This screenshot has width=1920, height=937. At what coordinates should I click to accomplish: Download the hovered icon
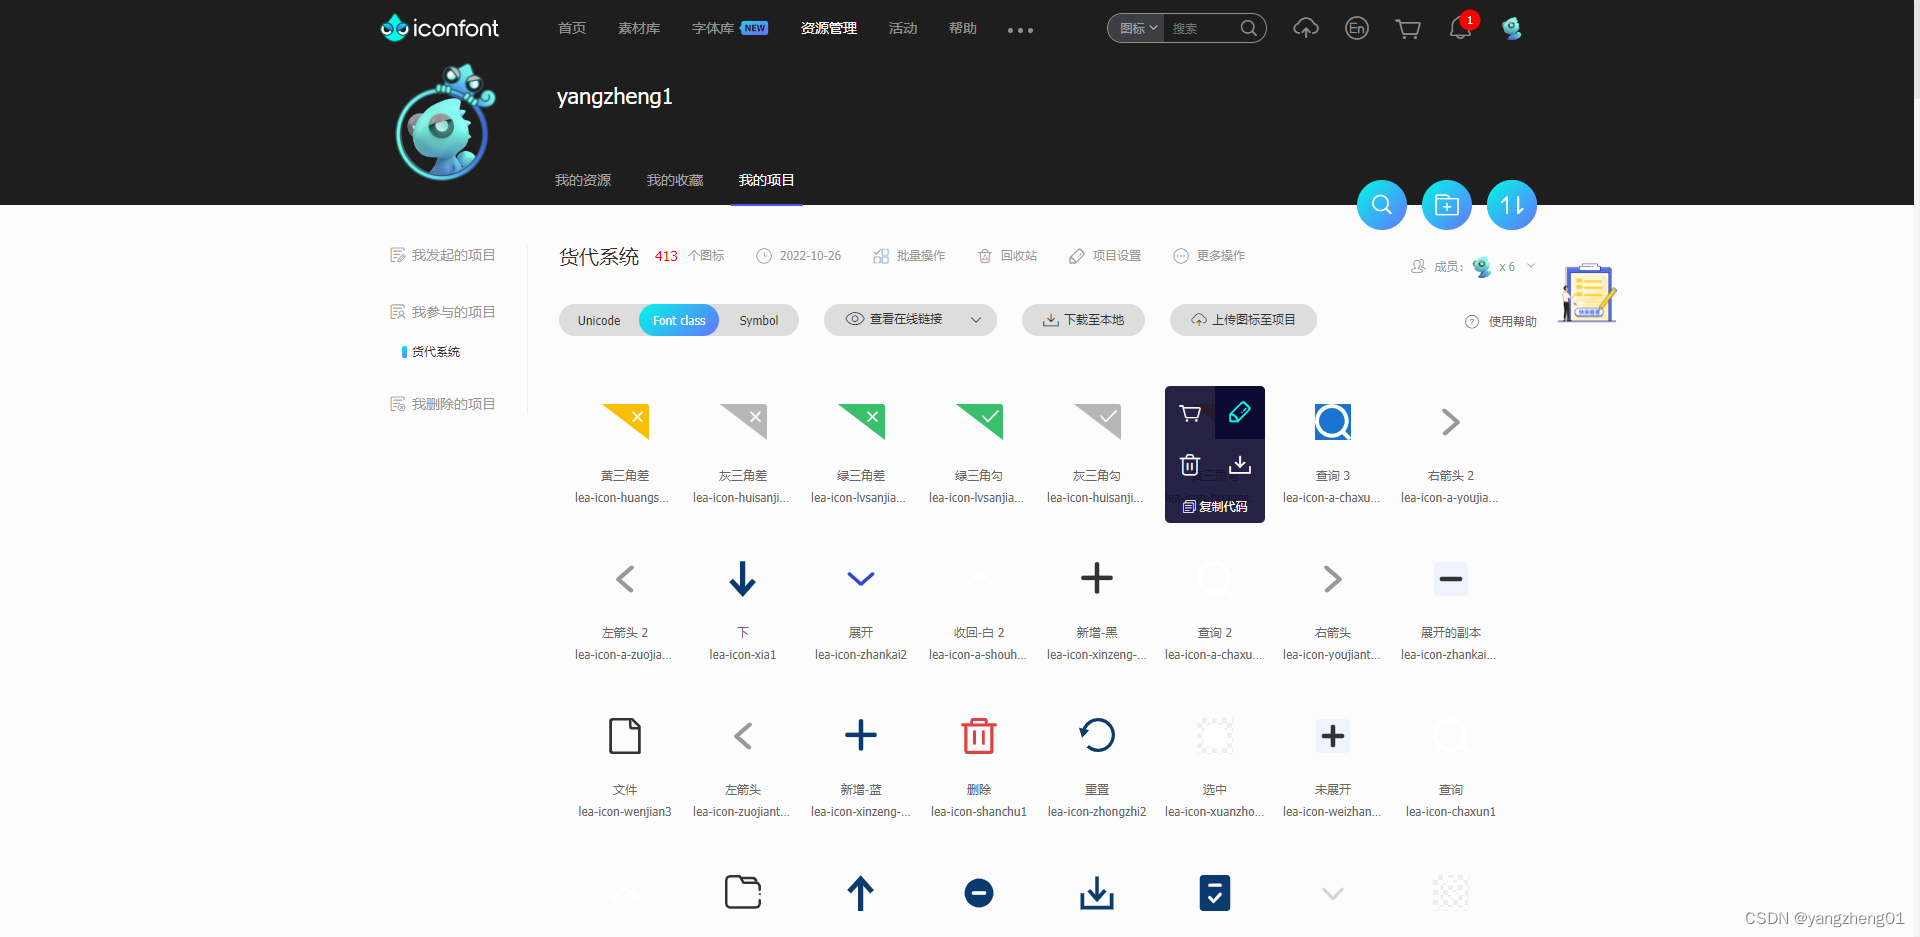1240,464
